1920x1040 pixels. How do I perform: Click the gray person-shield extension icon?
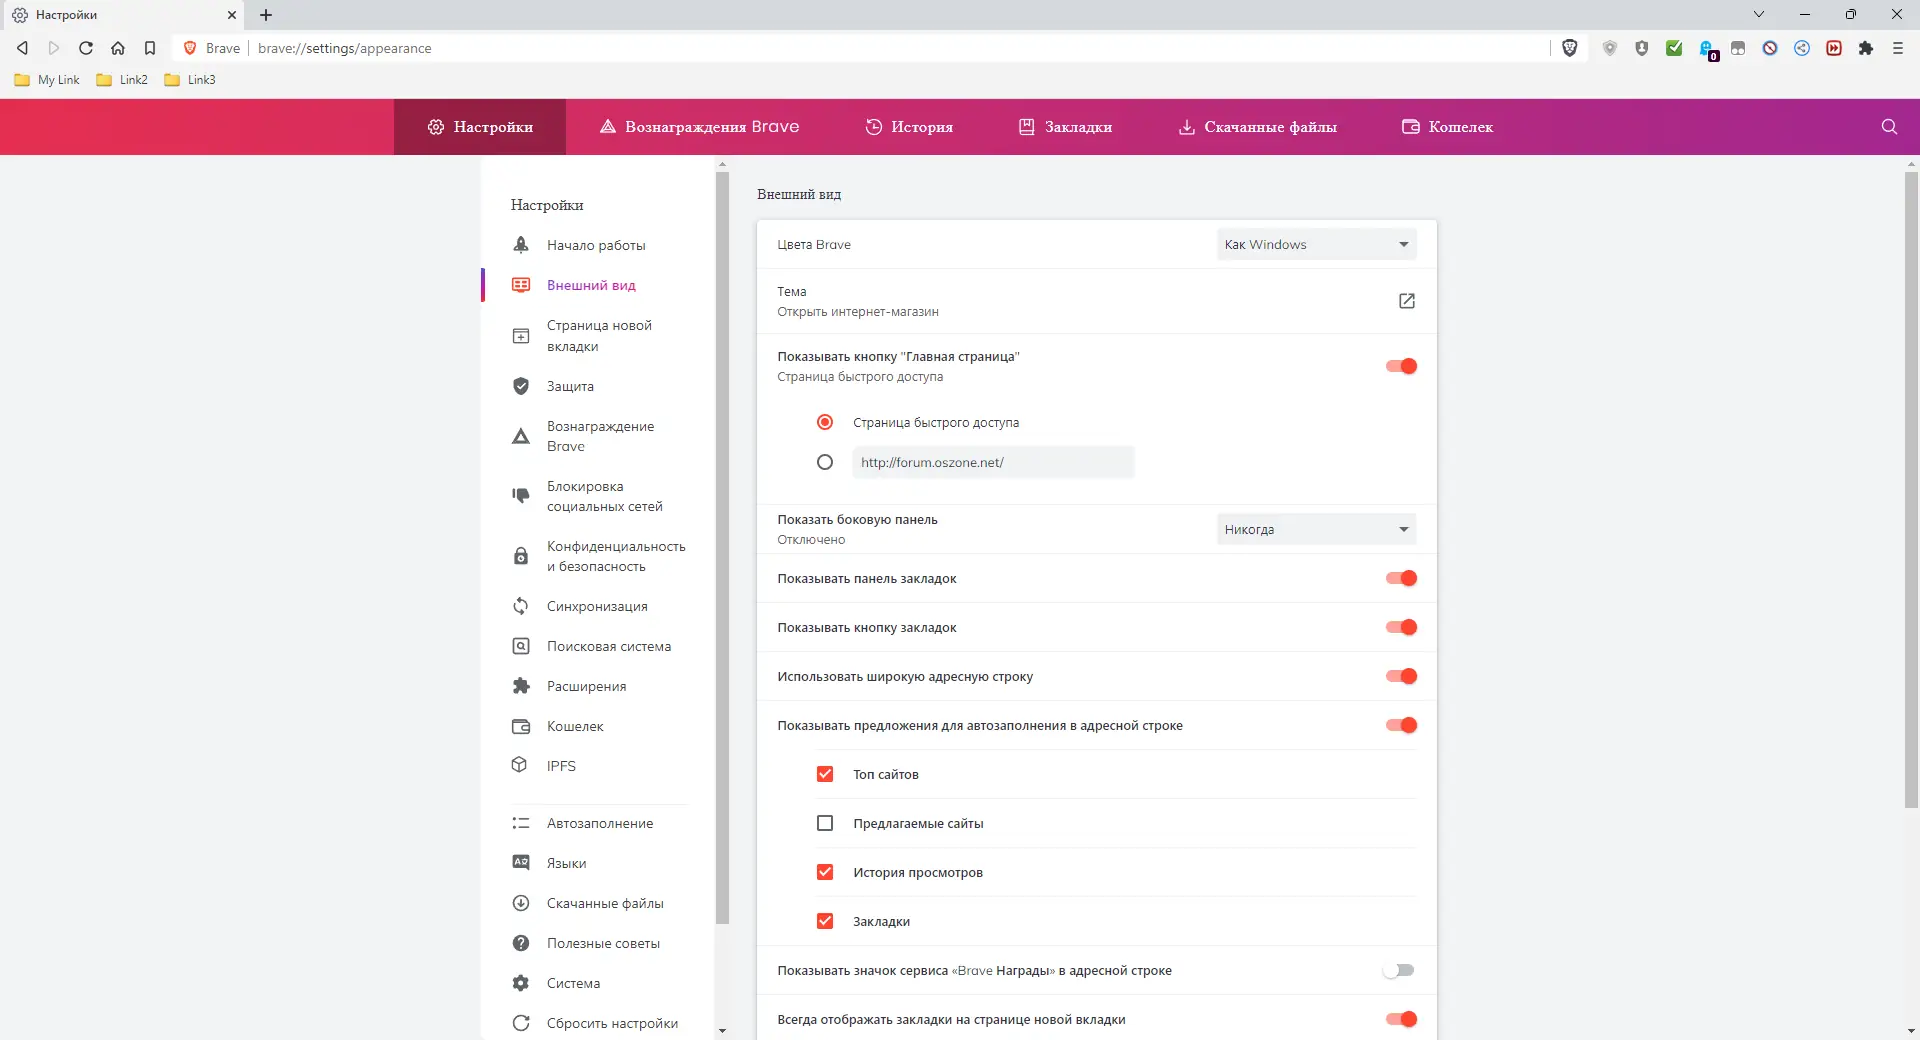[x=1642, y=48]
